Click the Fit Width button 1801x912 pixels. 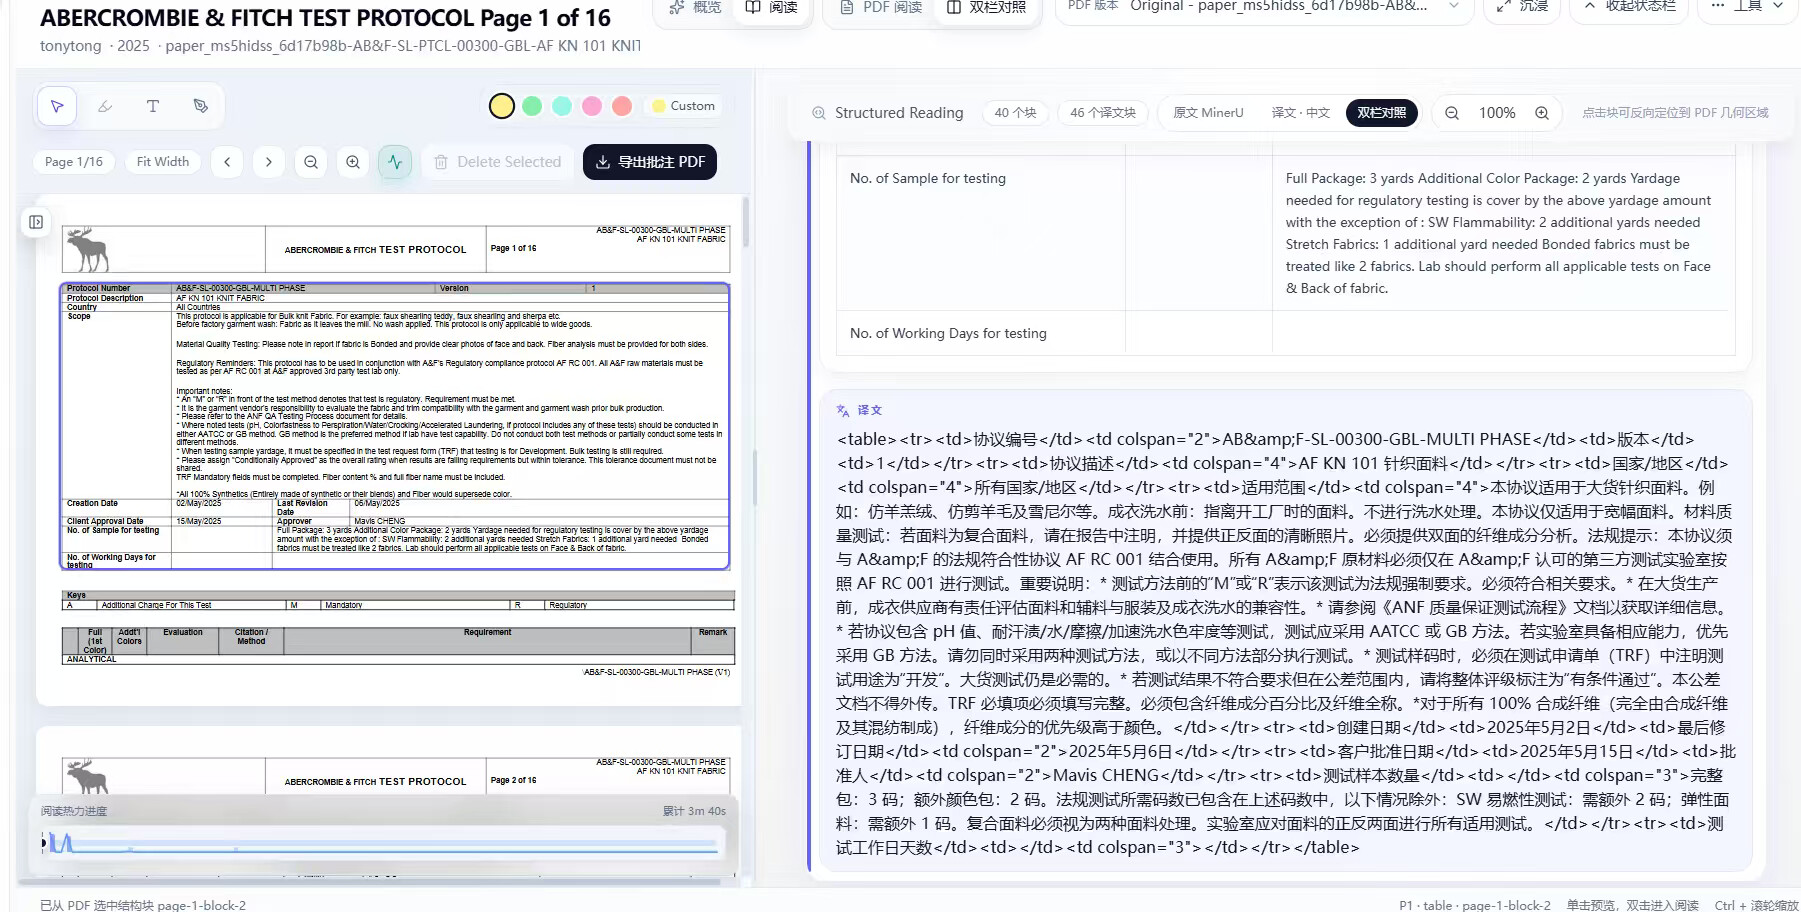click(163, 162)
